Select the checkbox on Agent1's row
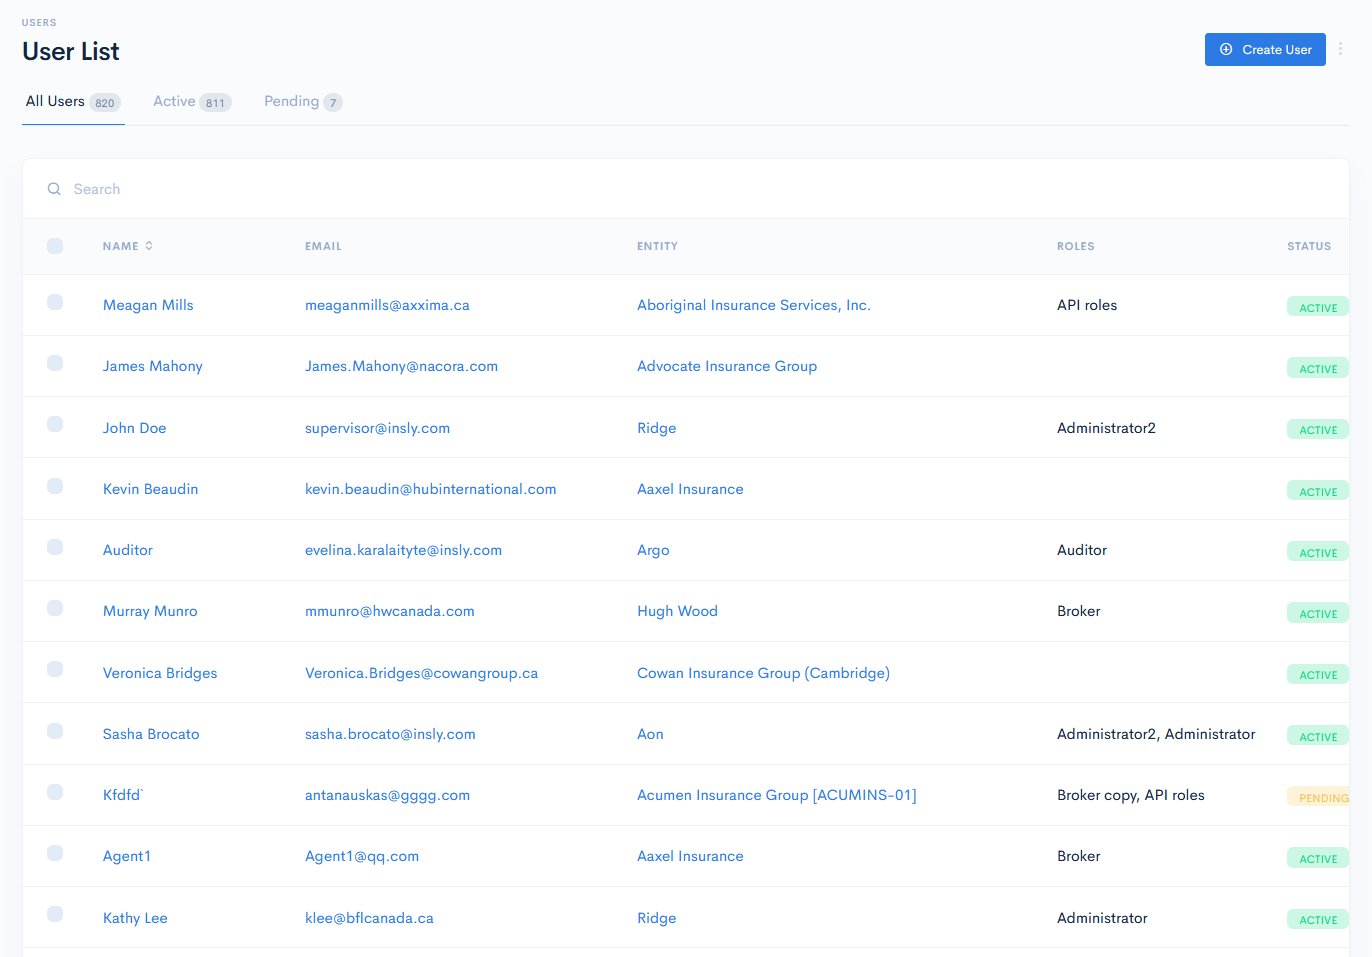Screen dimensions: 1372x957 click(x=55, y=855)
